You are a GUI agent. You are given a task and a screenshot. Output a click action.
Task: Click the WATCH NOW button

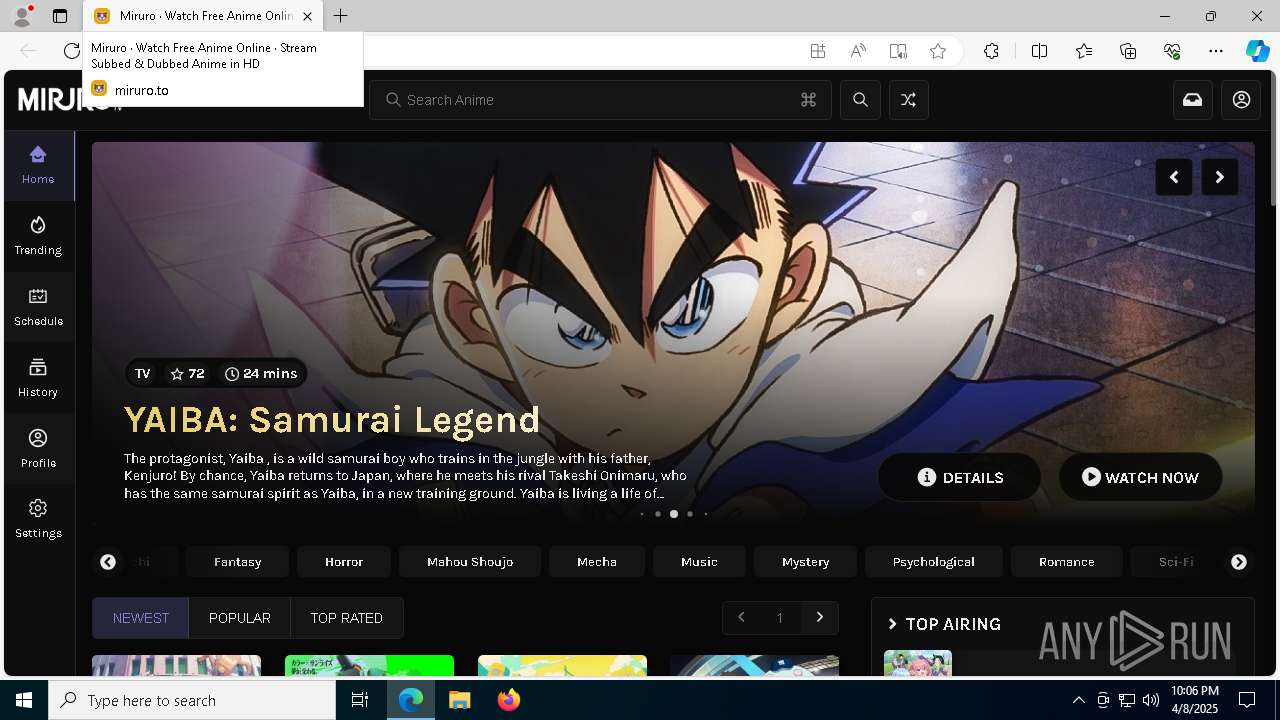pos(1140,477)
